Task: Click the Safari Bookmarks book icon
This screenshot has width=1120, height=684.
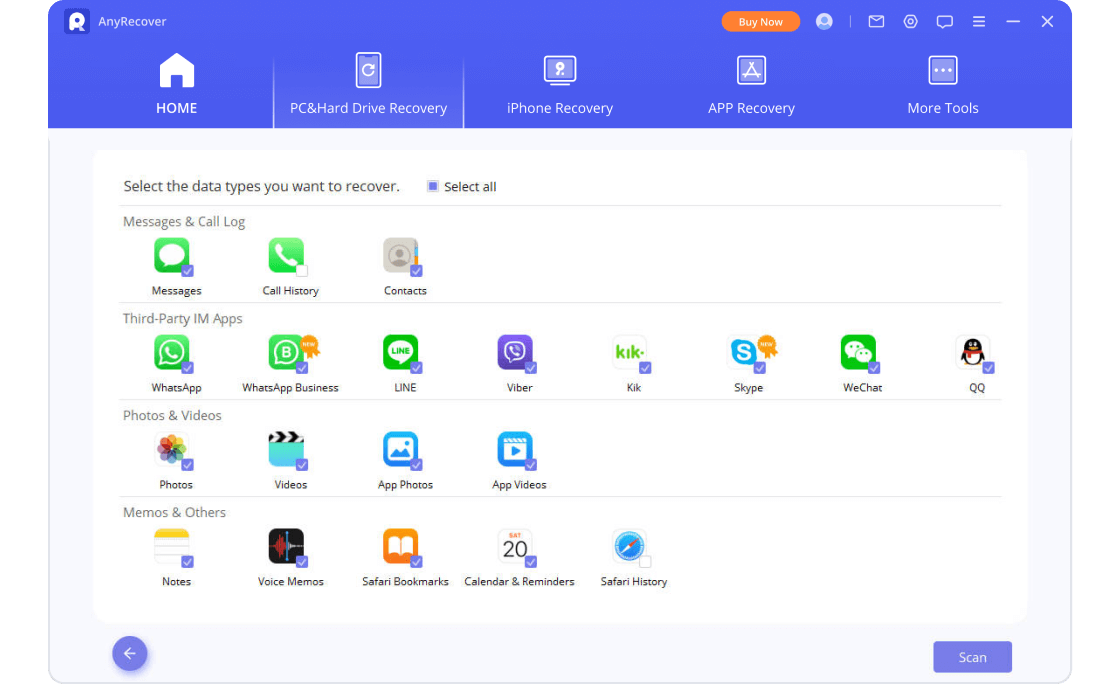Action: tap(400, 546)
